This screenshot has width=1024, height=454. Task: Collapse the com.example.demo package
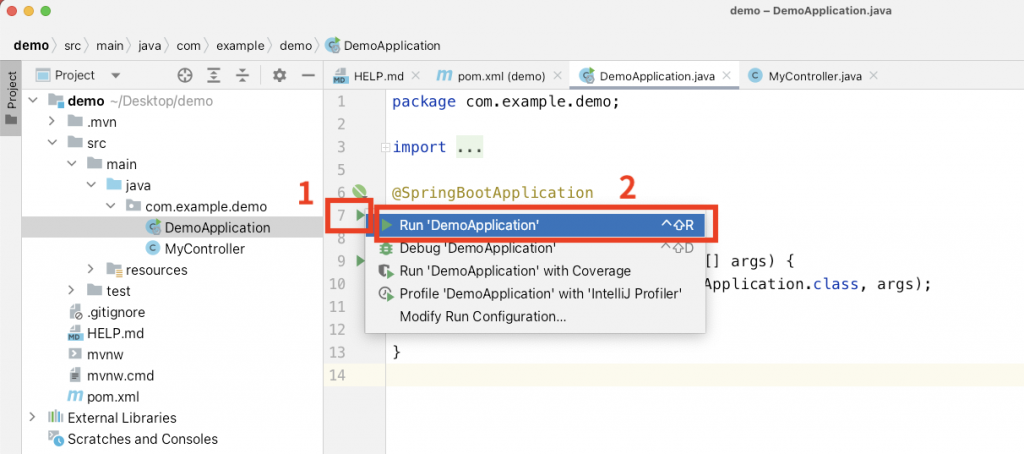pos(110,206)
